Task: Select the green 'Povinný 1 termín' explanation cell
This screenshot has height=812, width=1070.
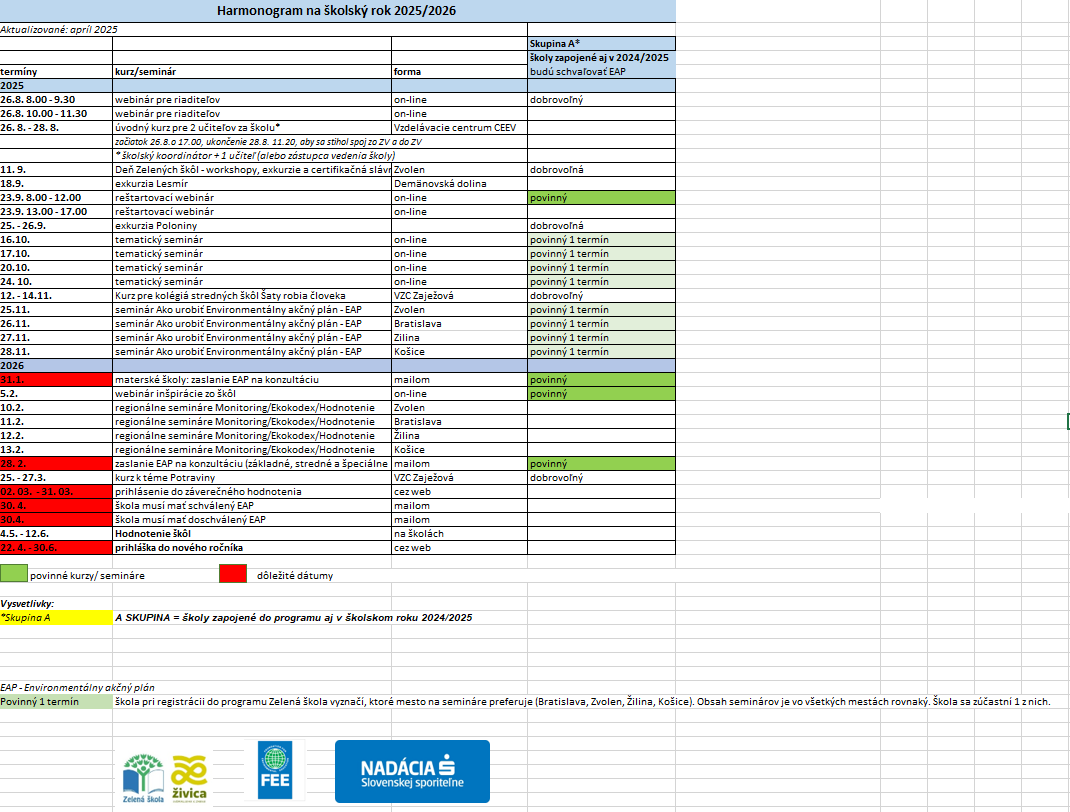Action: click(56, 701)
